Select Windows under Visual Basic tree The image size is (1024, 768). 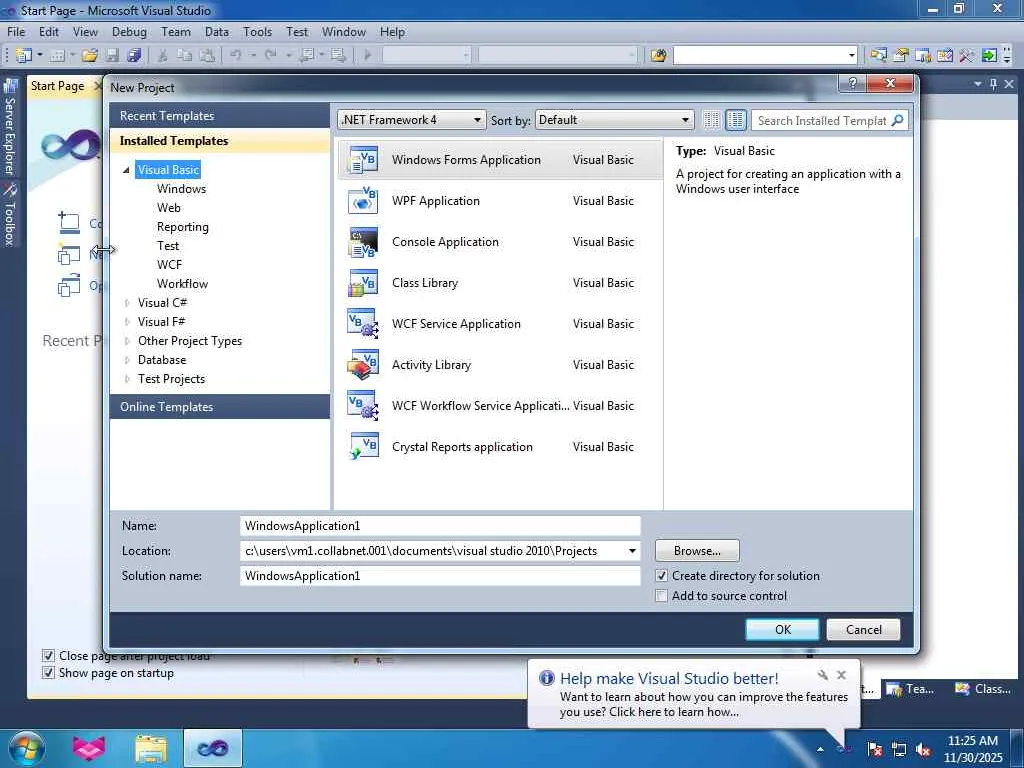pos(182,189)
